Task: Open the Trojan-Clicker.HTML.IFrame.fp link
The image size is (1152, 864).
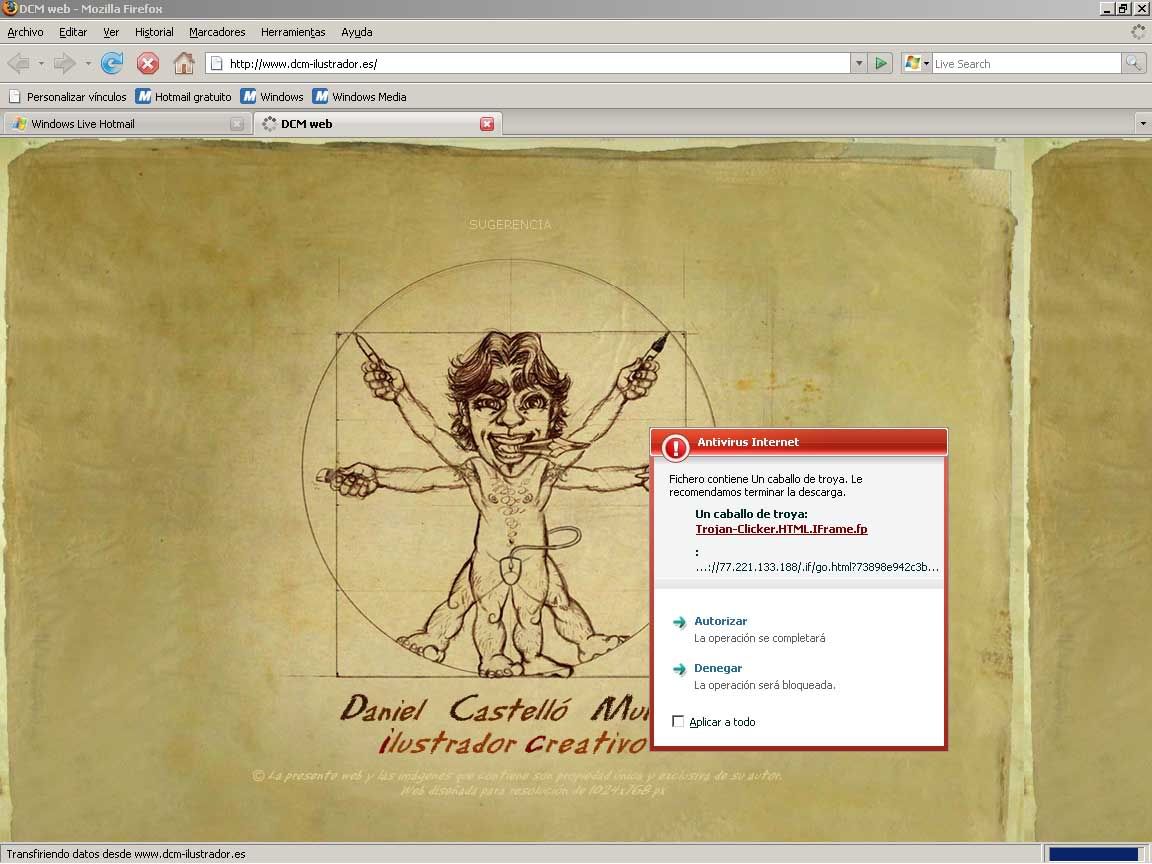Action: pos(781,529)
